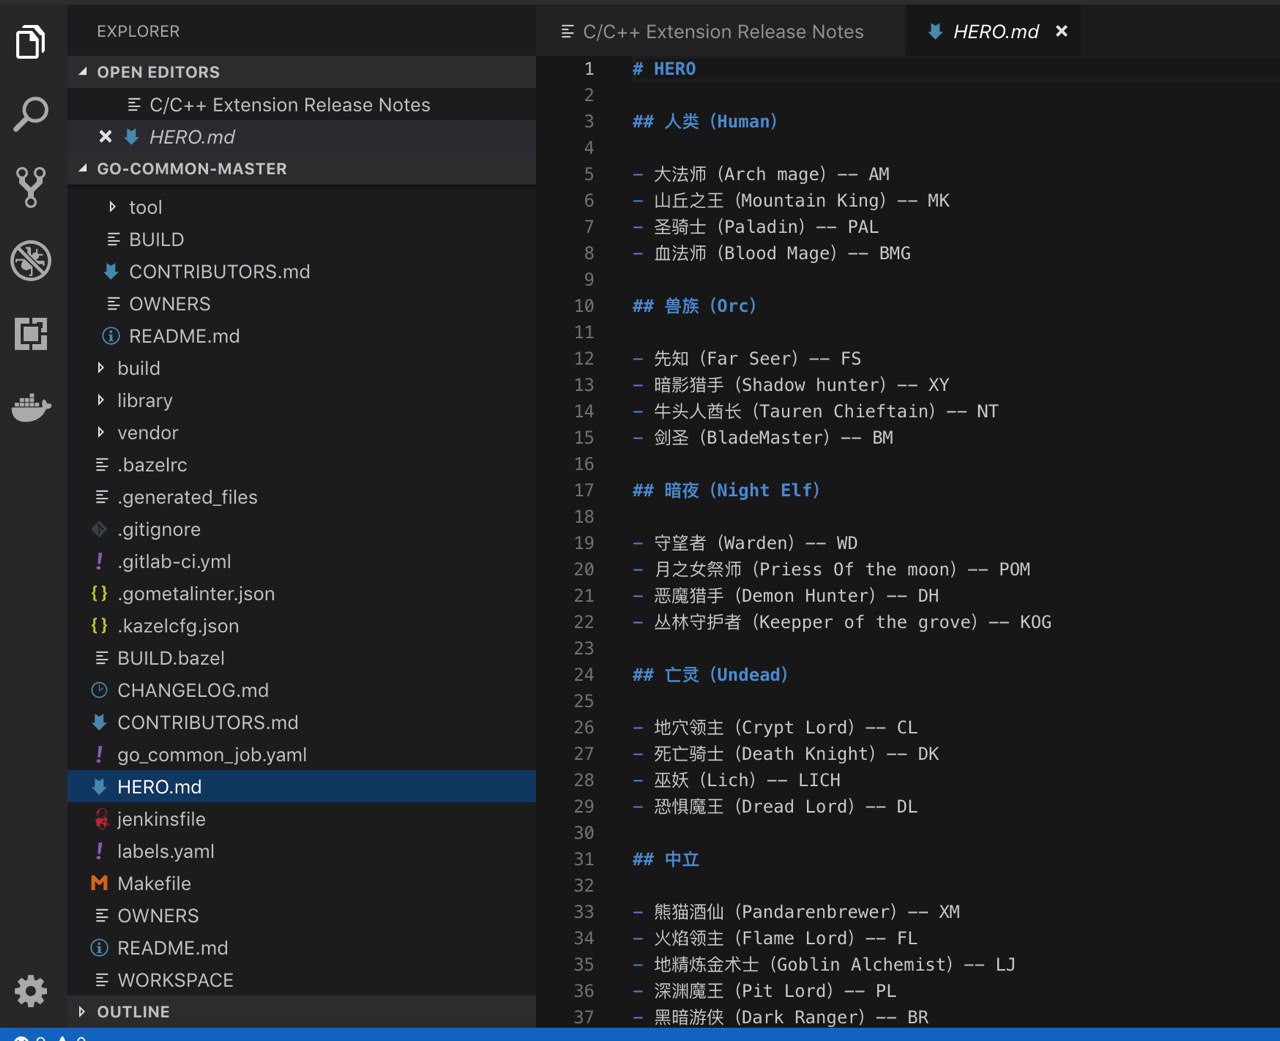Open go_common_job.yaml file
This screenshot has width=1280, height=1041.
(301, 754)
